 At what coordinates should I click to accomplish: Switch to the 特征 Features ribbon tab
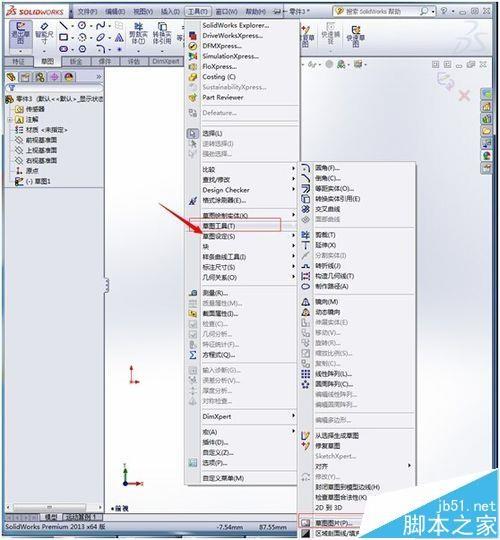click(19, 62)
